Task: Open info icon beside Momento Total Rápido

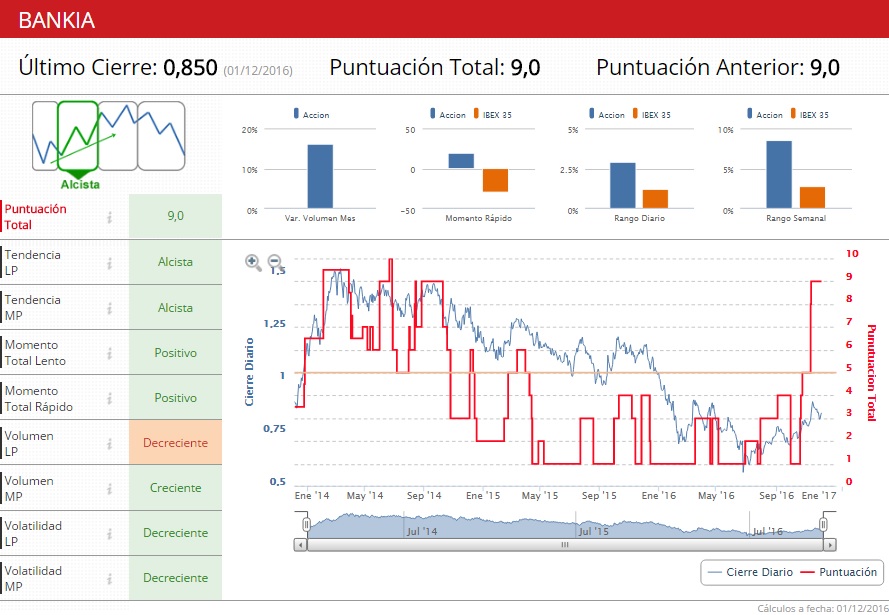Action: tap(109, 398)
